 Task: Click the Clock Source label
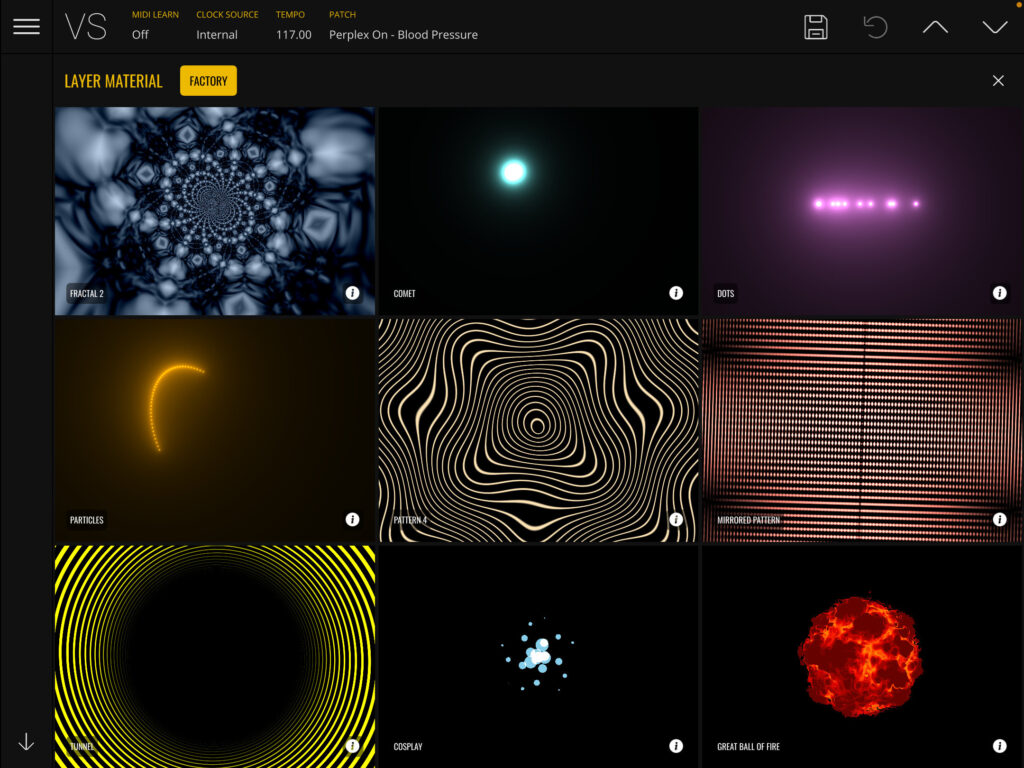click(x=227, y=14)
